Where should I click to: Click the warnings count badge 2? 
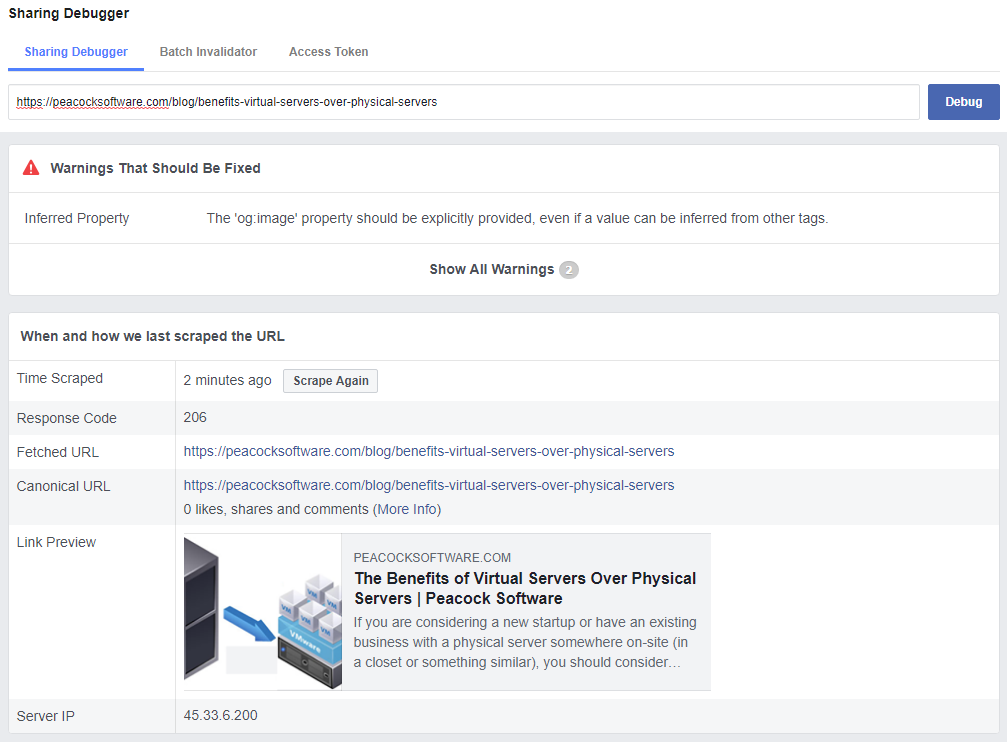pos(568,270)
